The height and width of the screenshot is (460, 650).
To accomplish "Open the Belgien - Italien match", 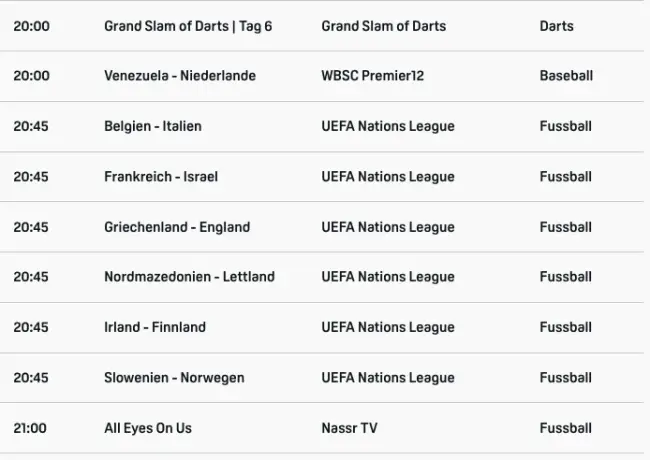I will click(153, 126).
